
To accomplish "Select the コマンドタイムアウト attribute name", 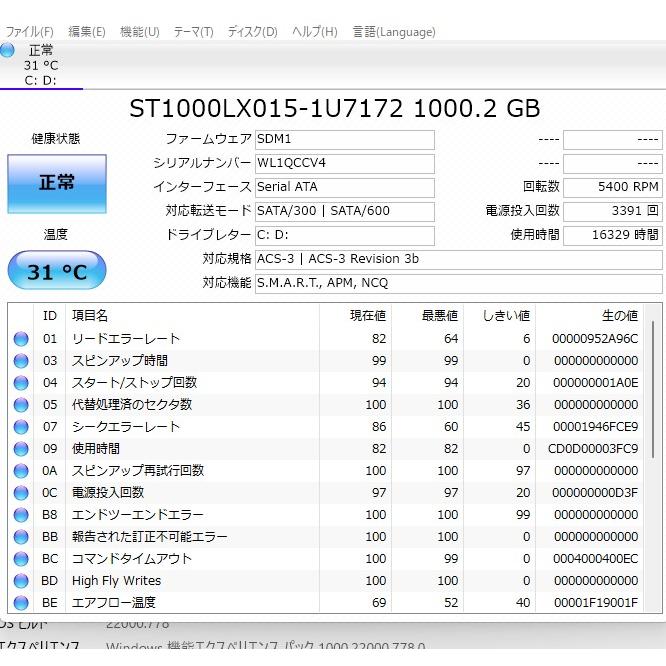I will coord(132,559).
